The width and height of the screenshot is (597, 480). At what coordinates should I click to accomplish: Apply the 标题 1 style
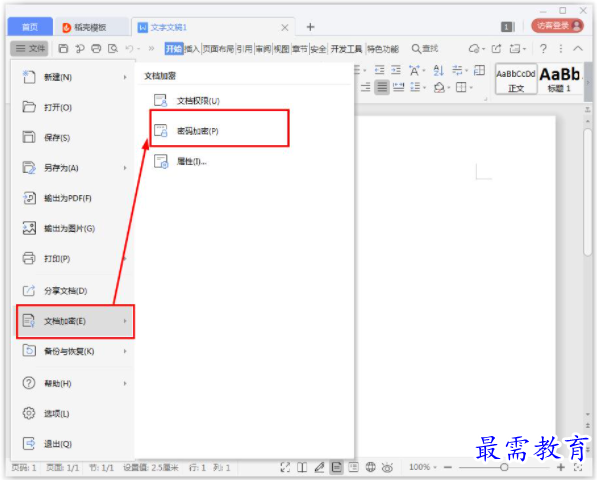coord(559,79)
